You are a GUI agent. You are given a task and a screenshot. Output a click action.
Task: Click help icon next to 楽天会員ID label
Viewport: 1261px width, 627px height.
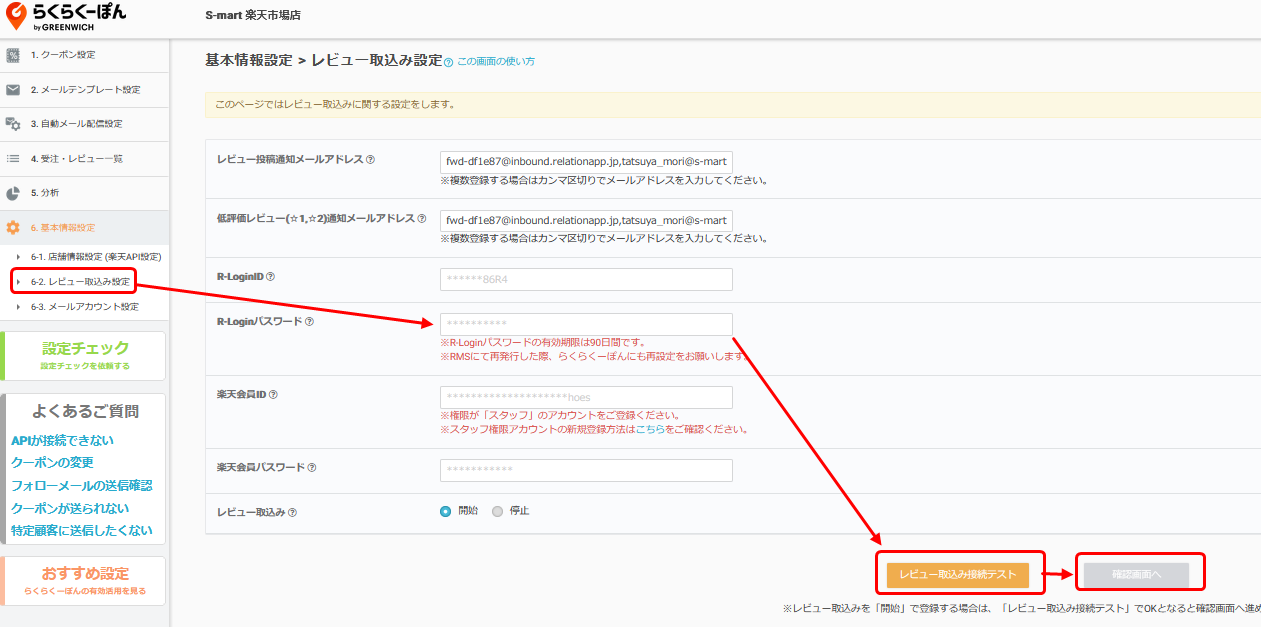coord(273,395)
